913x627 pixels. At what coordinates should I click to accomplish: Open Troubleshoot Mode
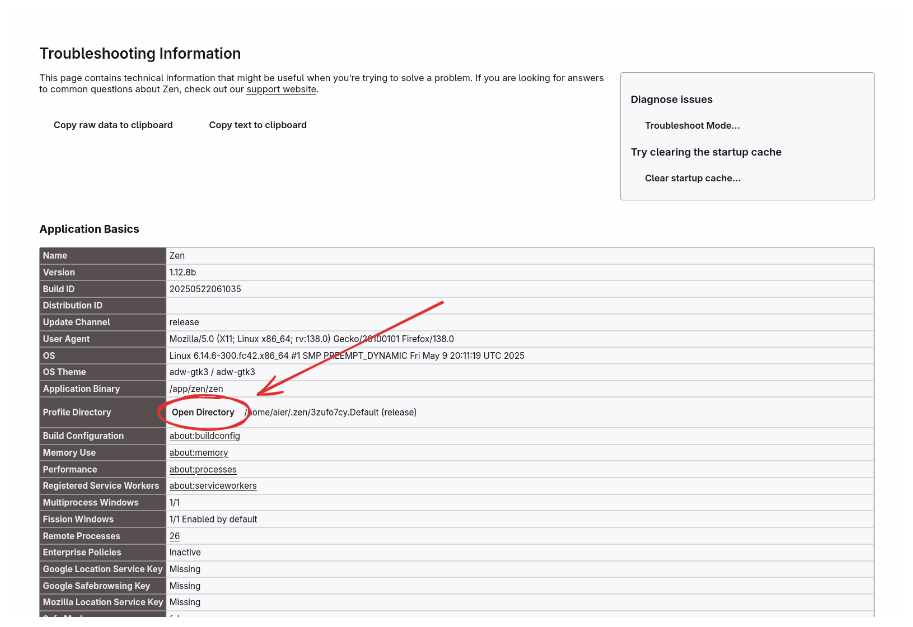(x=692, y=126)
